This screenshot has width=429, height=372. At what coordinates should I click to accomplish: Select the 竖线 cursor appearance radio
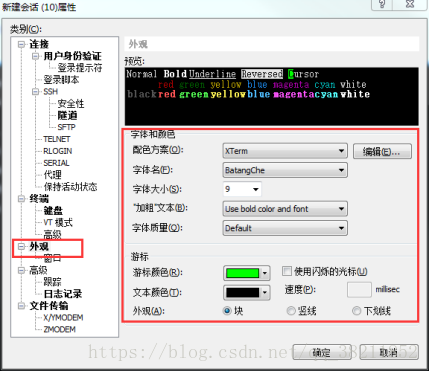(291, 311)
